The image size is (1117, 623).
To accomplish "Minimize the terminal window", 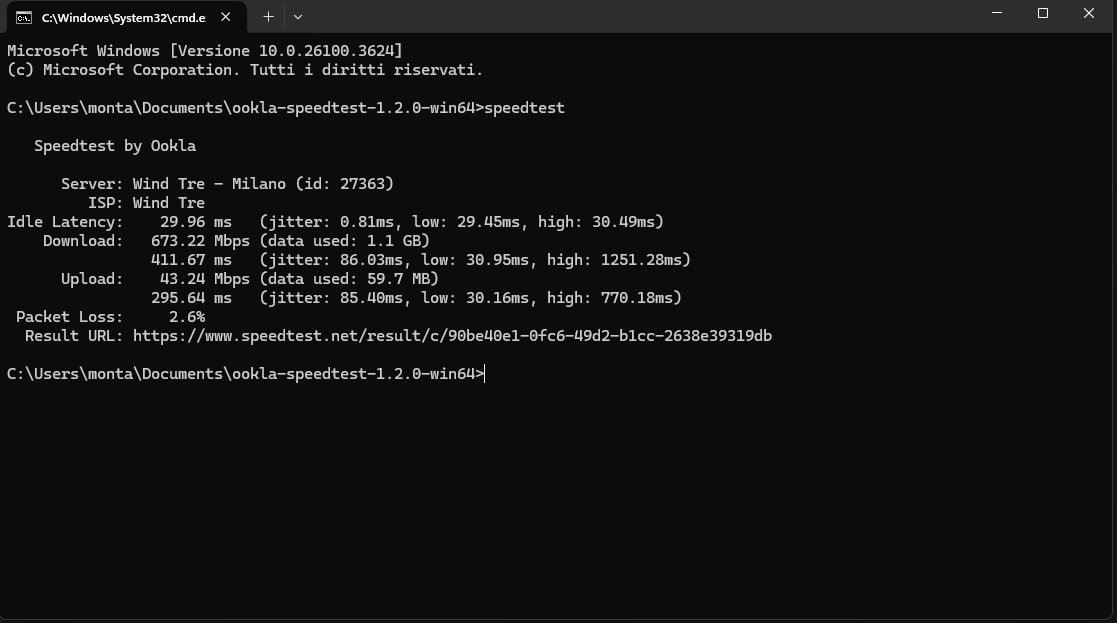I will click(x=997, y=14).
